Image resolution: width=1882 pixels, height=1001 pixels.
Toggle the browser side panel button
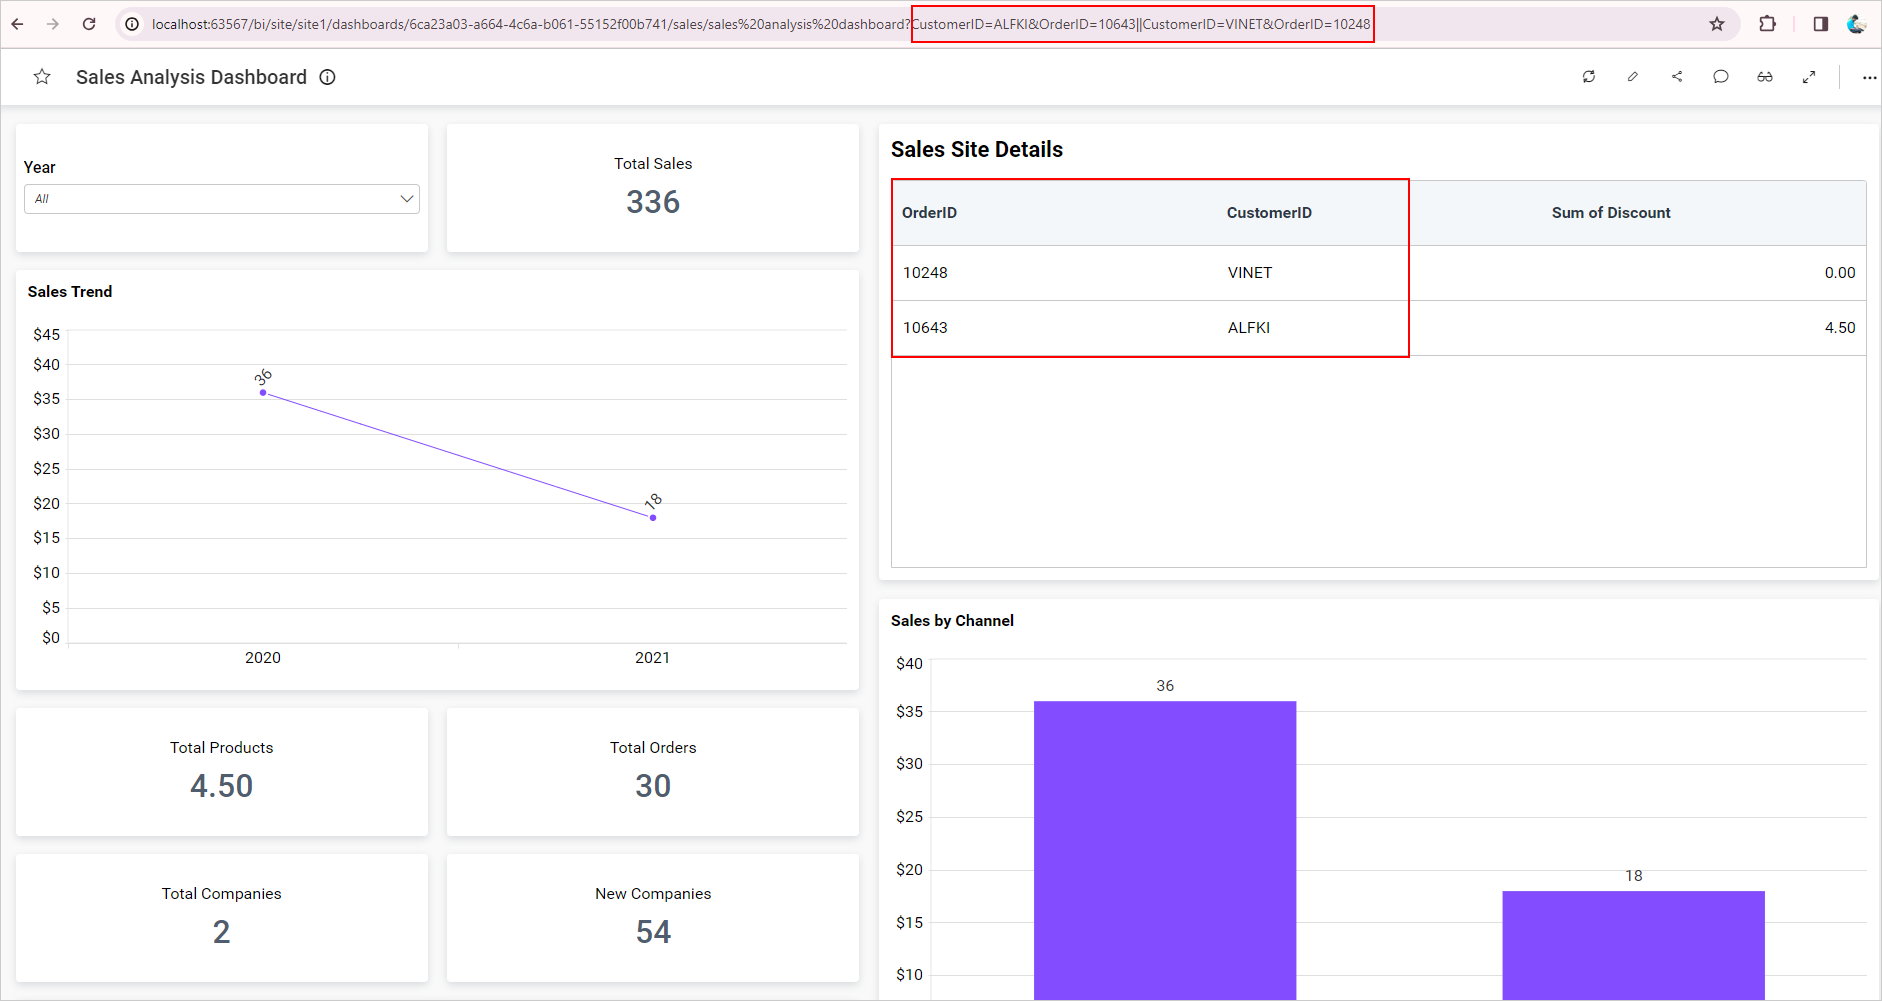coord(1820,24)
